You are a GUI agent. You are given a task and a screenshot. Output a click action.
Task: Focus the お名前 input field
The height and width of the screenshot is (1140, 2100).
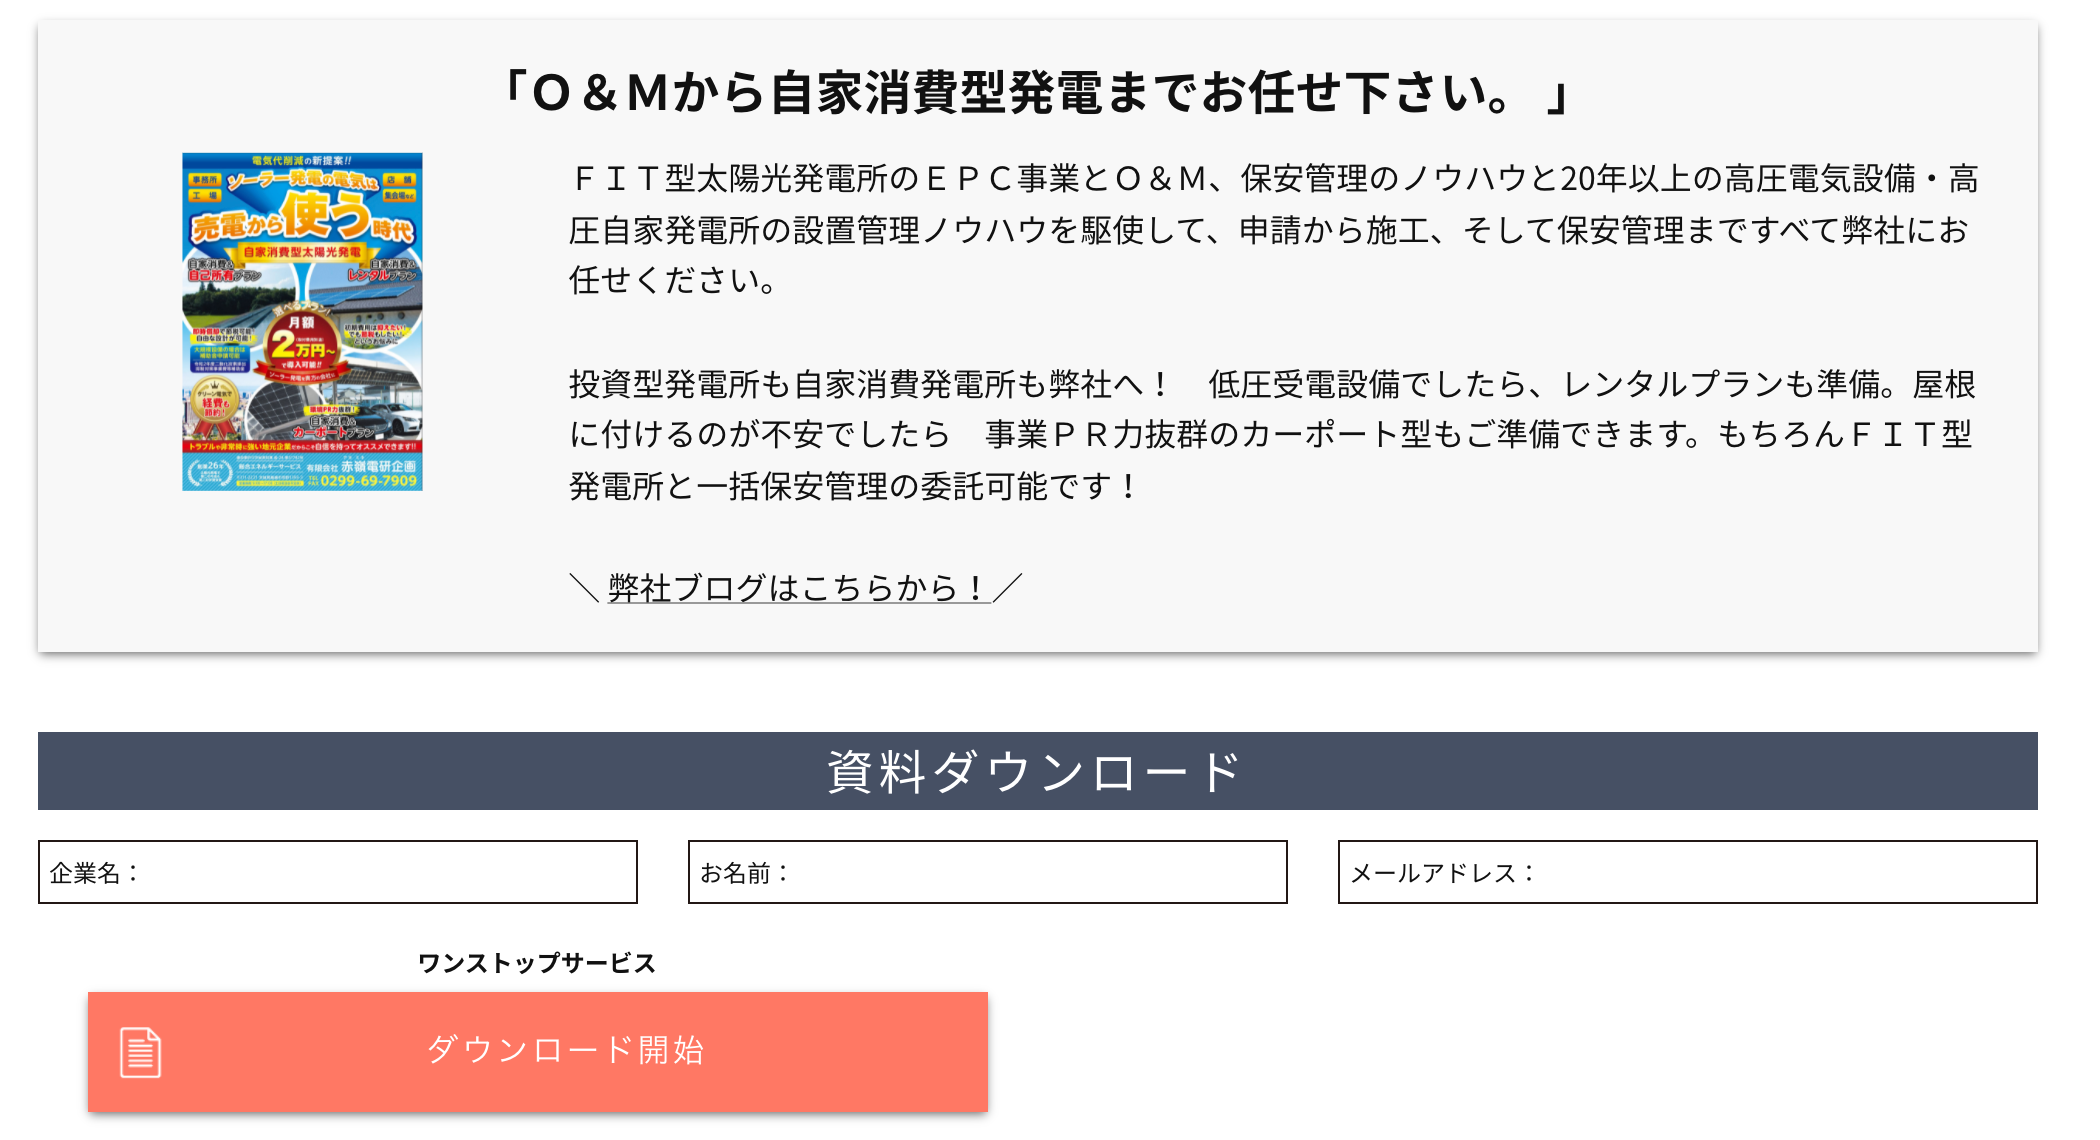[988, 872]
